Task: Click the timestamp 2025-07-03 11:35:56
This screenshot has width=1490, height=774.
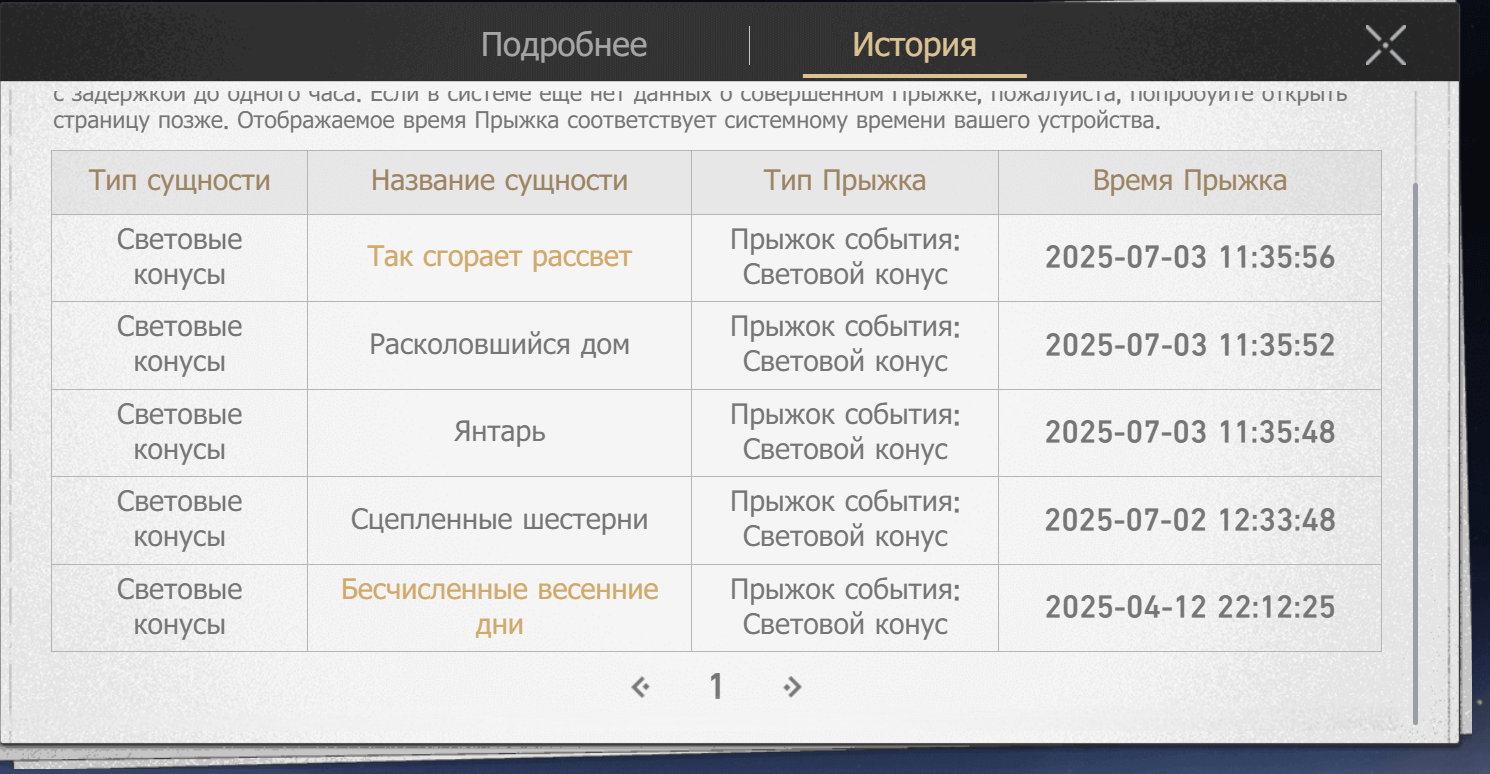Action: (x=1190, y=257)
